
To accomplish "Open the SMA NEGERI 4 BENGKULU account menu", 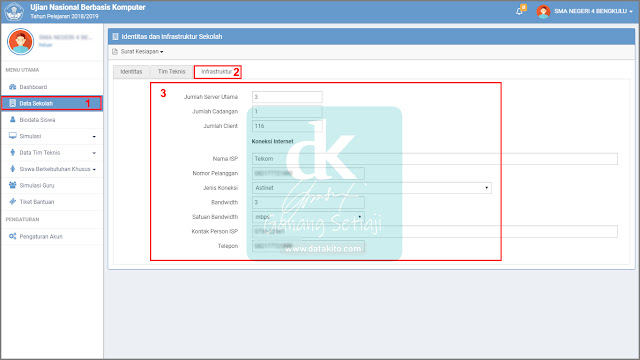I will coord(593,11).
